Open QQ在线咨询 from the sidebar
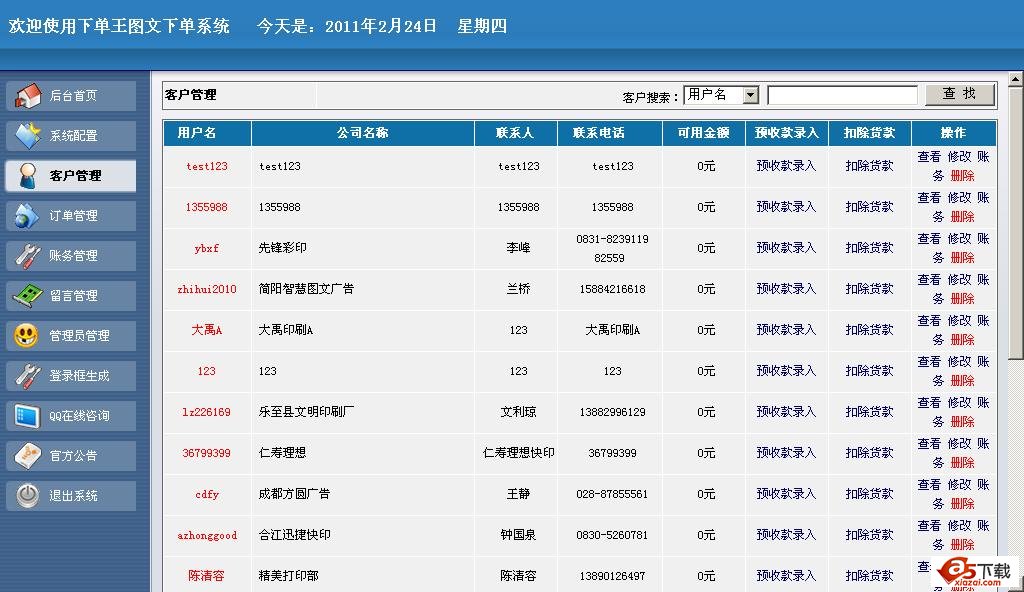The image size is (1024, 592). 71,416
